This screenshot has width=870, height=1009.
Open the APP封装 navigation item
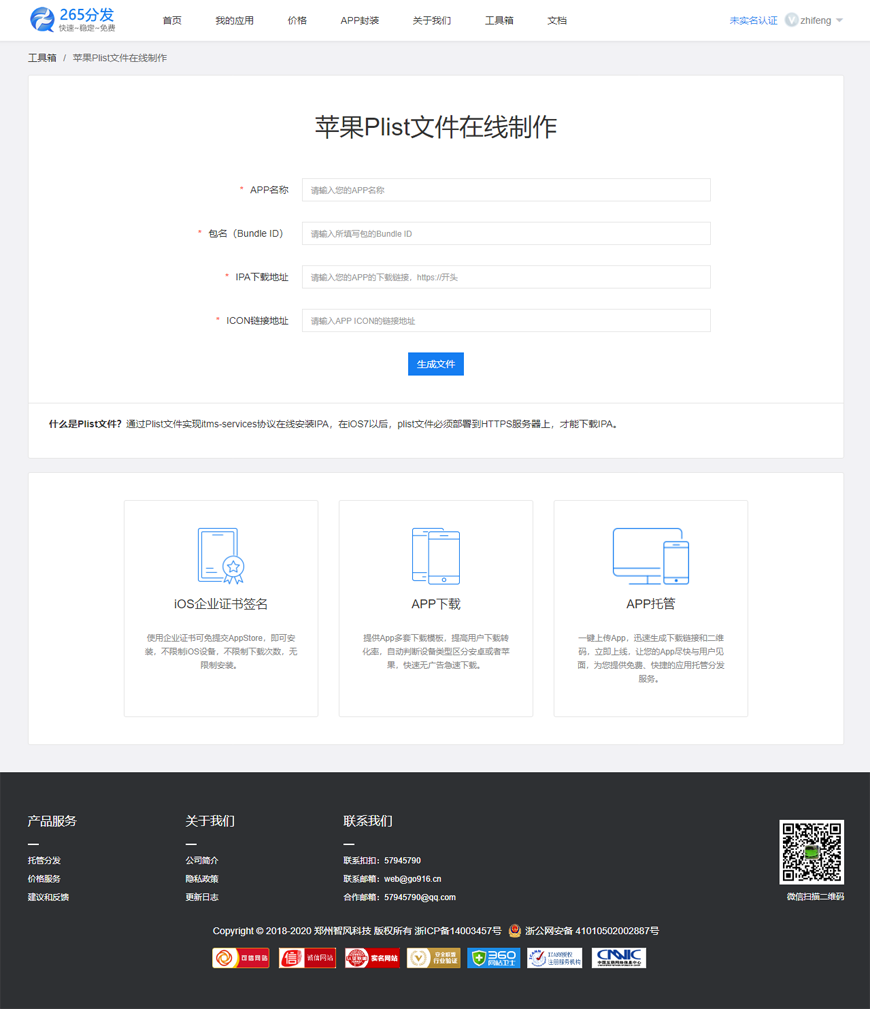click(359, 19)
